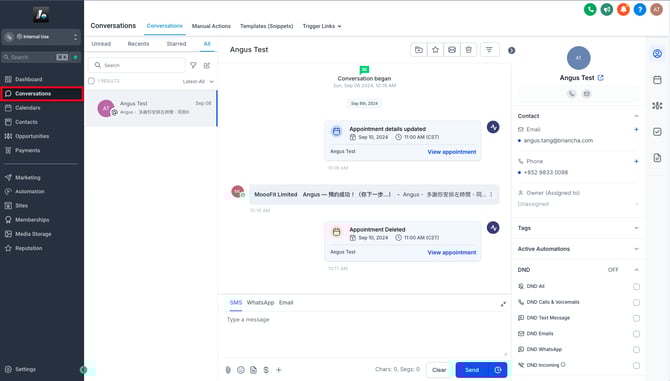
Task: Open the Owner Unassigned dropdown
Action: (579, 204)
